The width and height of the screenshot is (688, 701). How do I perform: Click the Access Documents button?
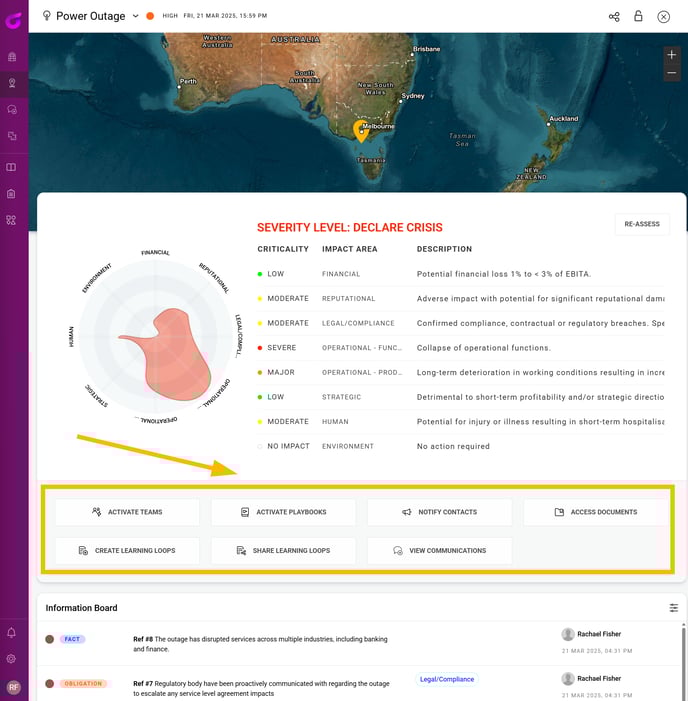[595, 512]
